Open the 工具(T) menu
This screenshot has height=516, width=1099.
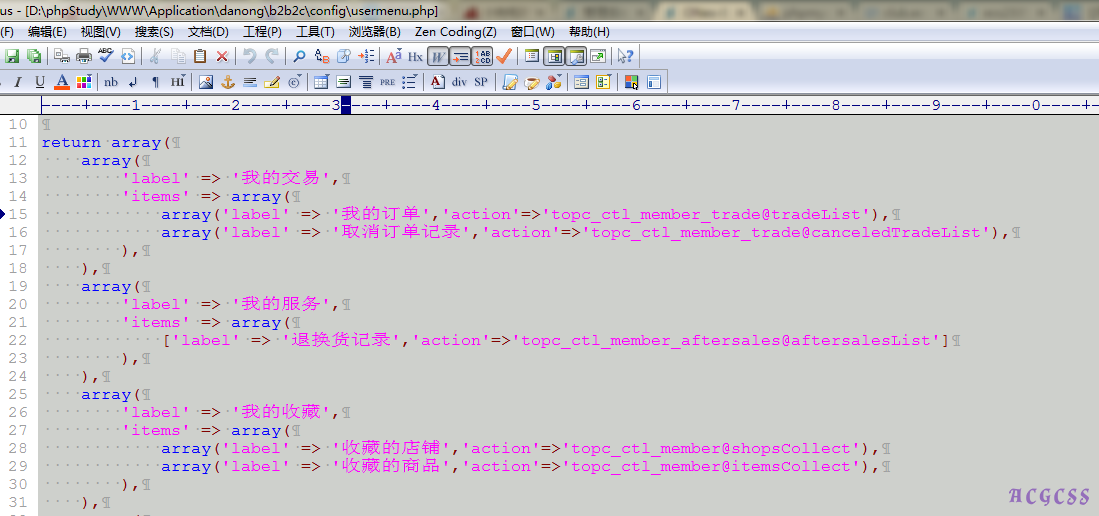coord(315,32)
